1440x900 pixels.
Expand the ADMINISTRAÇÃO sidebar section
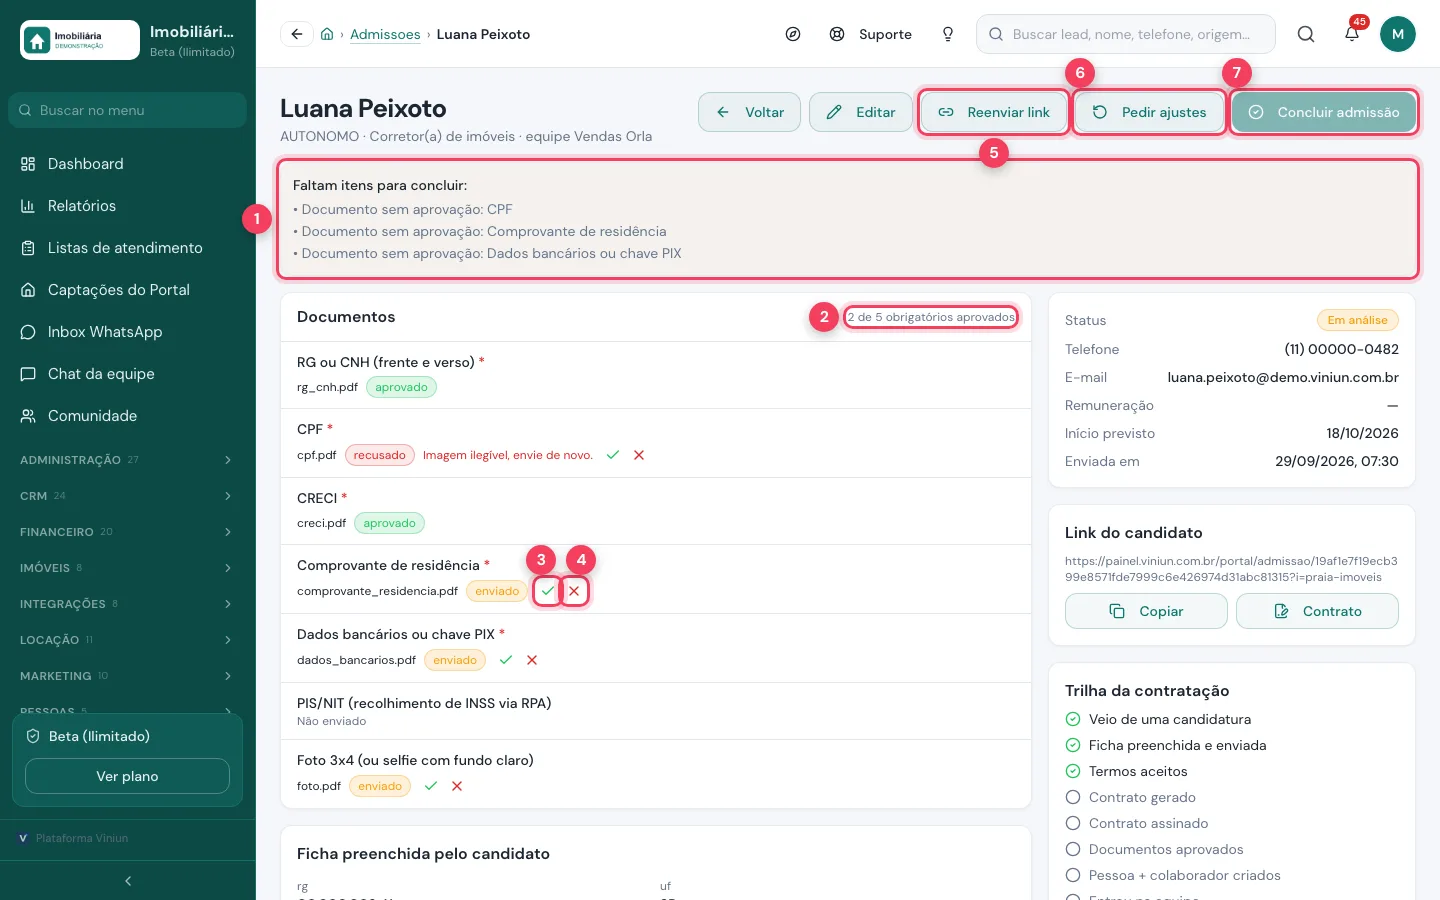pos(127,460)
